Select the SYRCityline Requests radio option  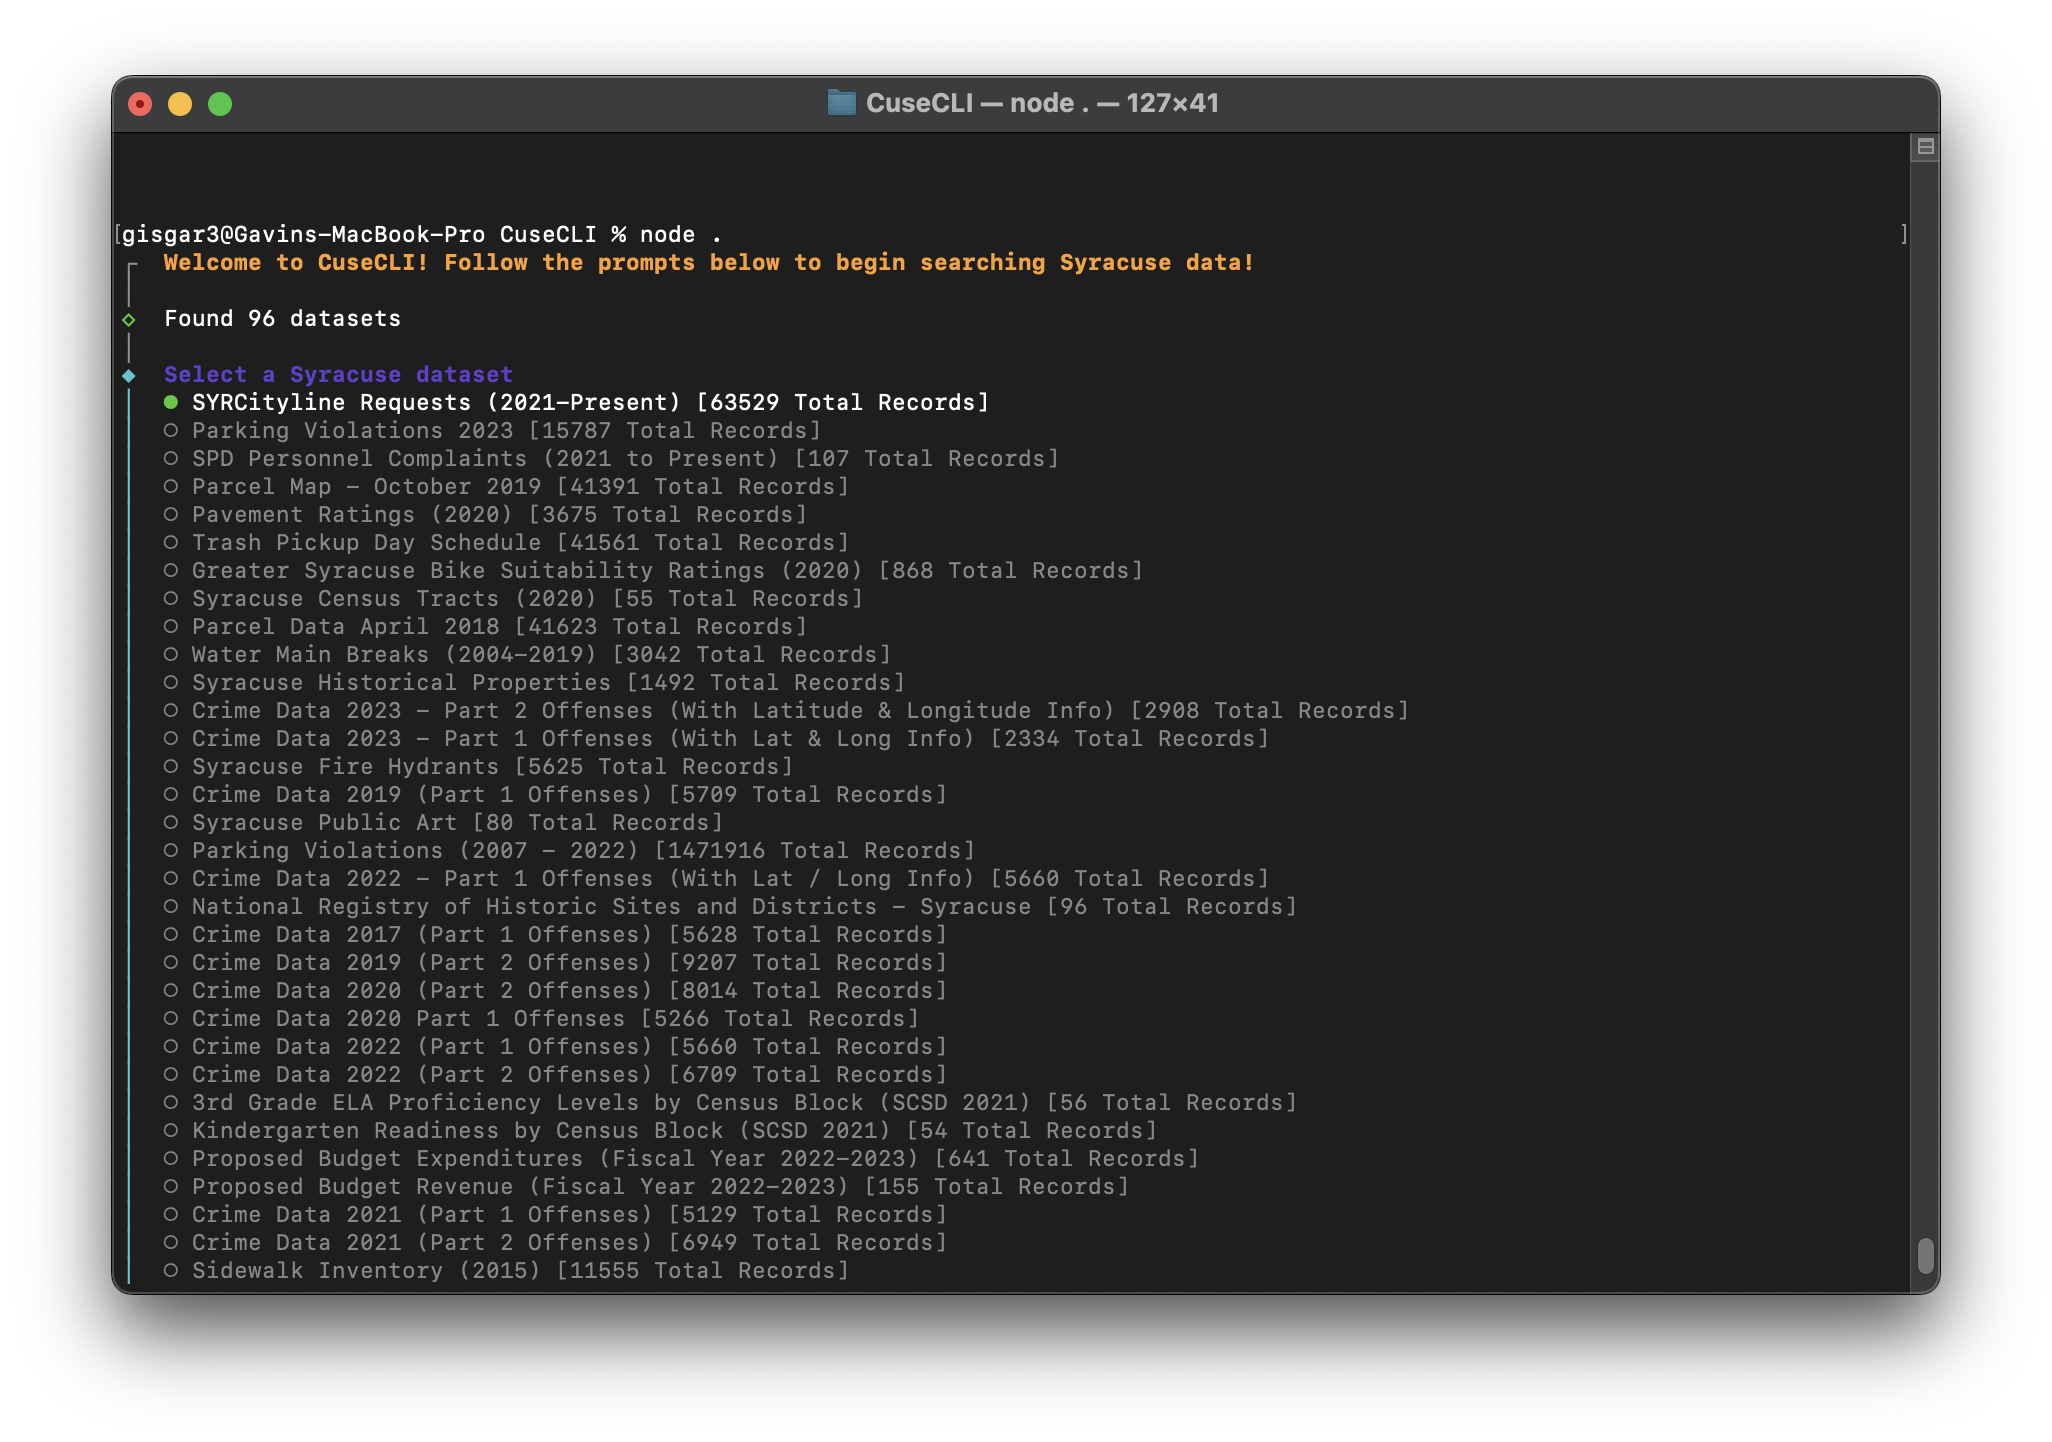(x=171, y=402)
